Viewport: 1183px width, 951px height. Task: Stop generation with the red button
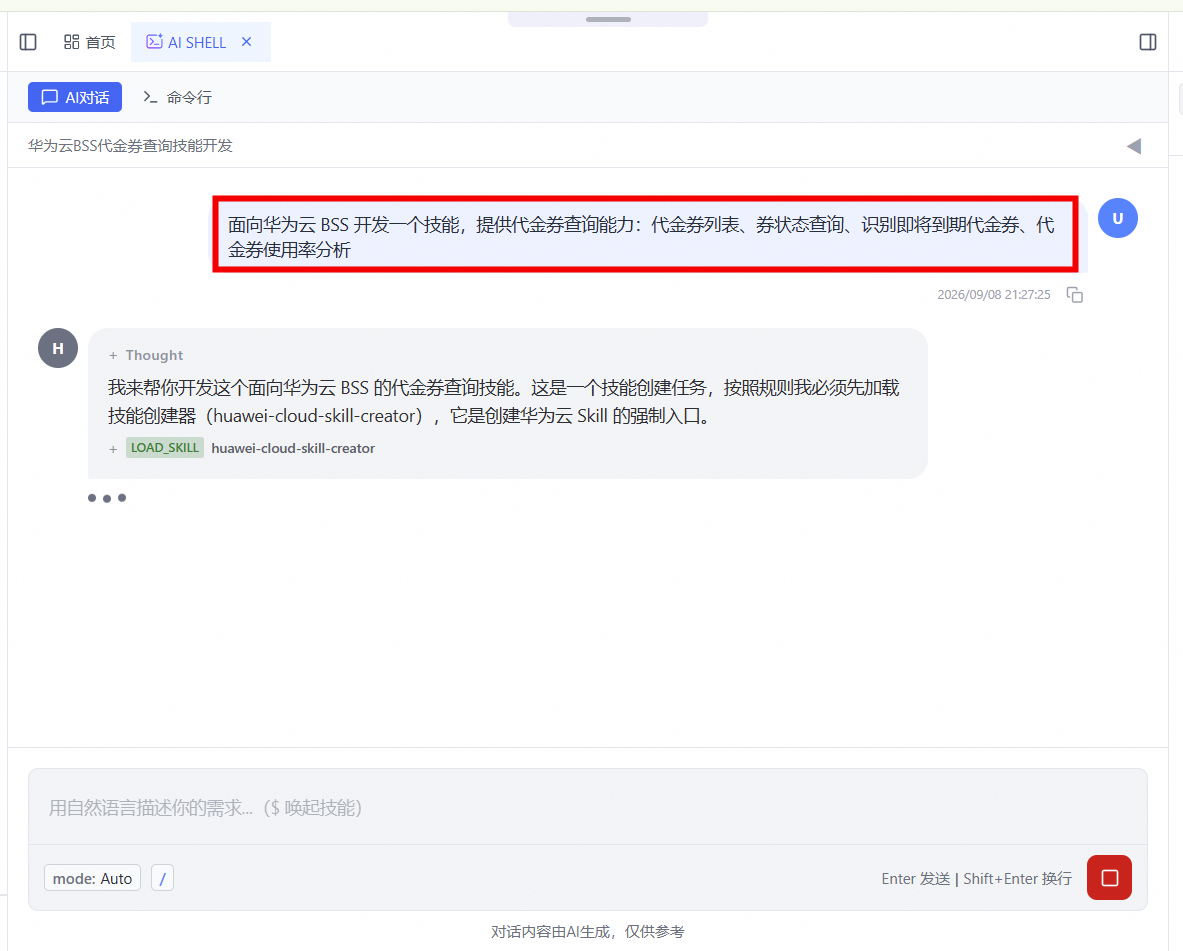click(1109, 878)
